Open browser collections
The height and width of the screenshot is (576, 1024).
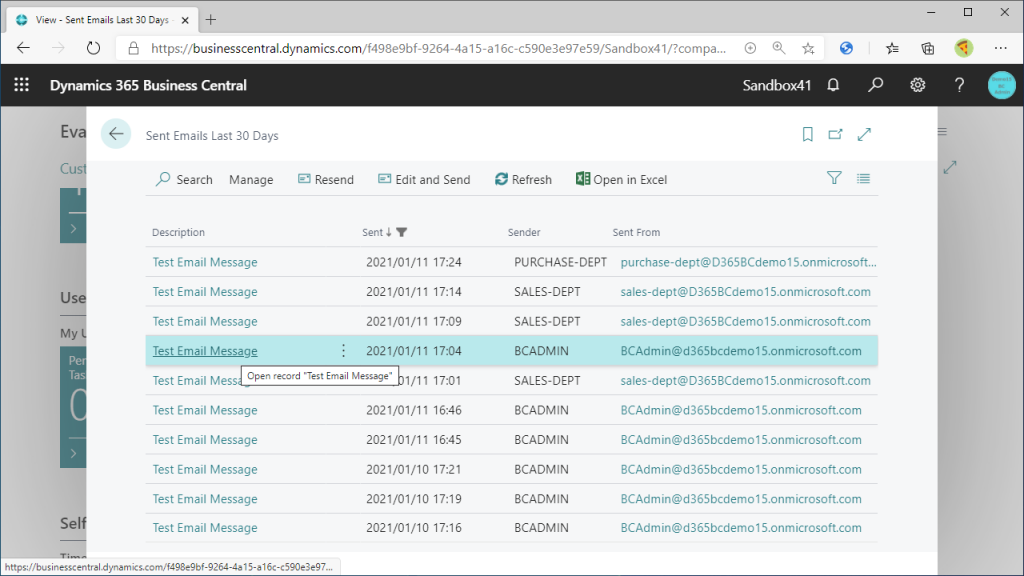(927, 48)
